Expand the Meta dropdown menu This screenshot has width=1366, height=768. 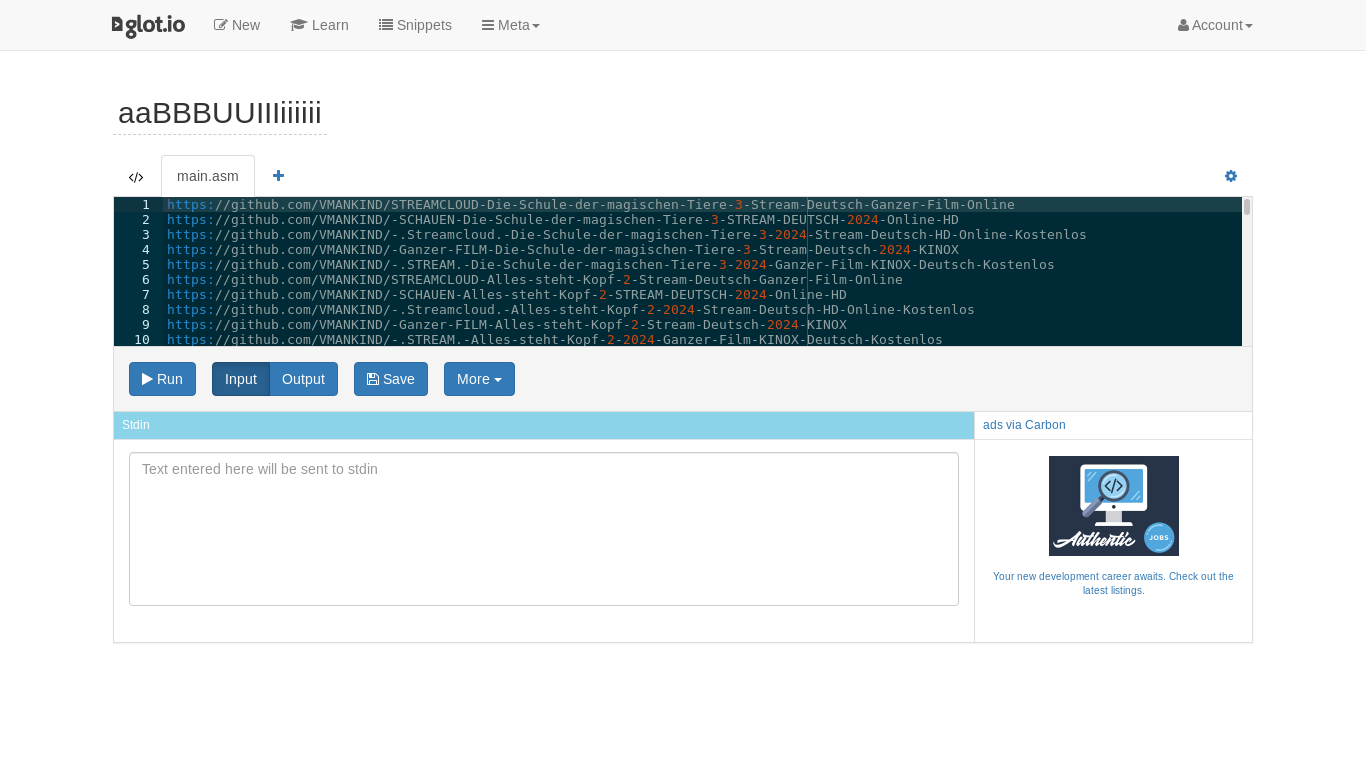(x=511, y=25)
